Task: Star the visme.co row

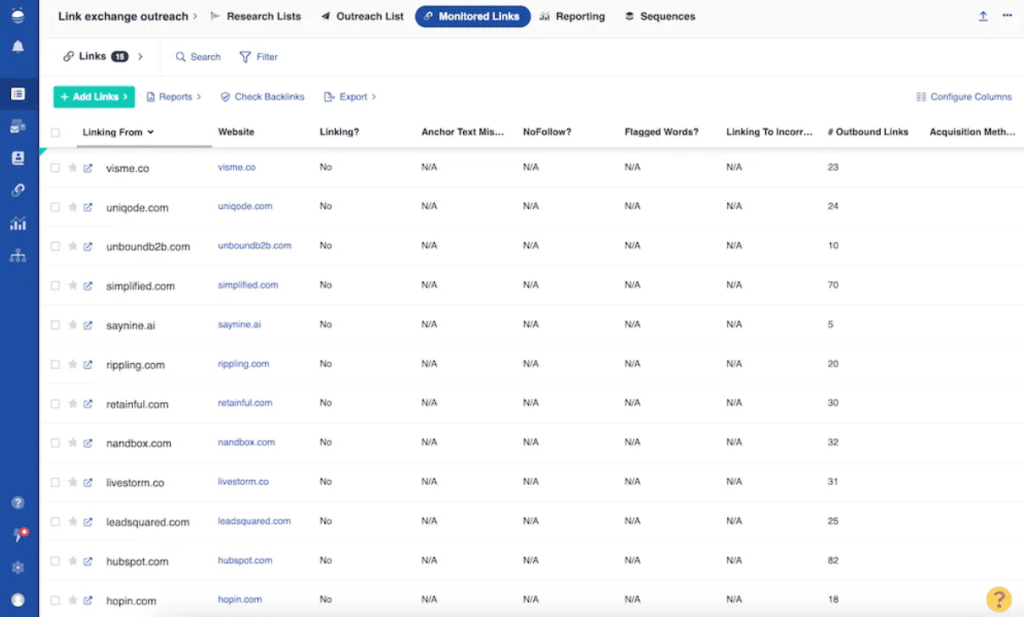Action: [73, 168]
